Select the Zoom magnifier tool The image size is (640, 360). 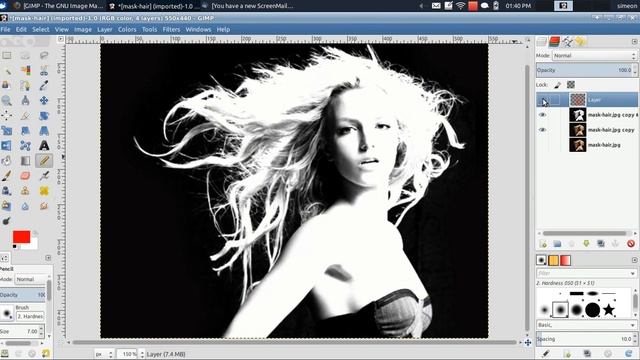7,100
